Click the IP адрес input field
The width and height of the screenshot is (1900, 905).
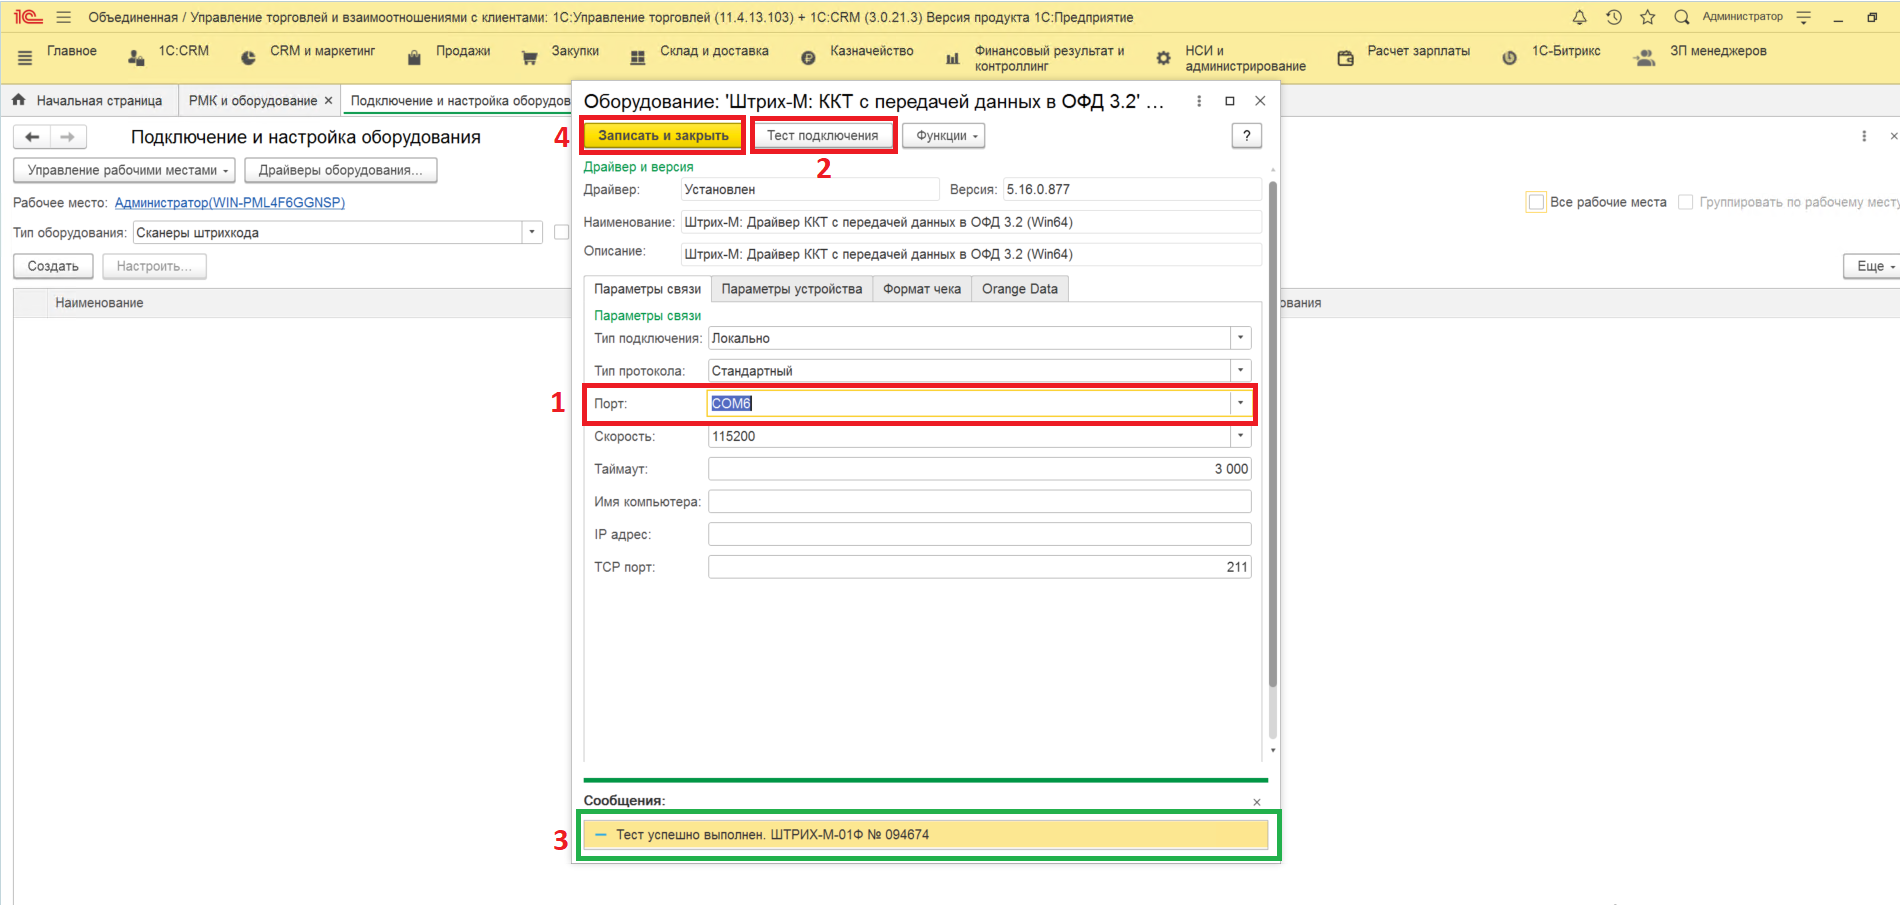click(979, 534)
